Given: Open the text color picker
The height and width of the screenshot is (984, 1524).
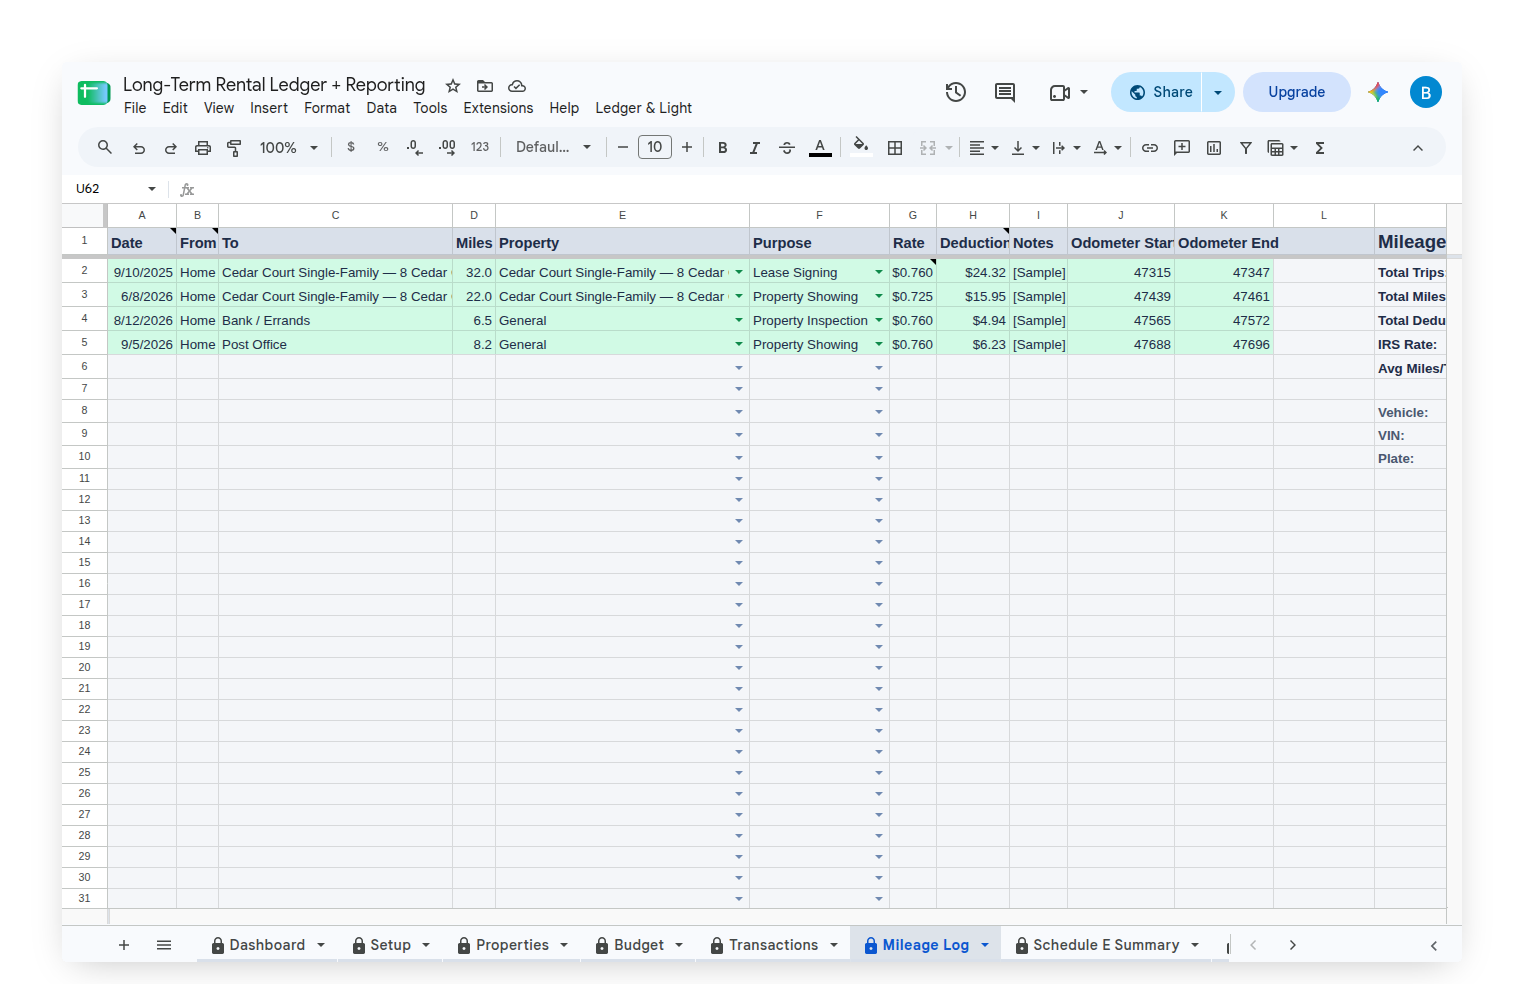Looking at the screenshot, I should 820,148.
